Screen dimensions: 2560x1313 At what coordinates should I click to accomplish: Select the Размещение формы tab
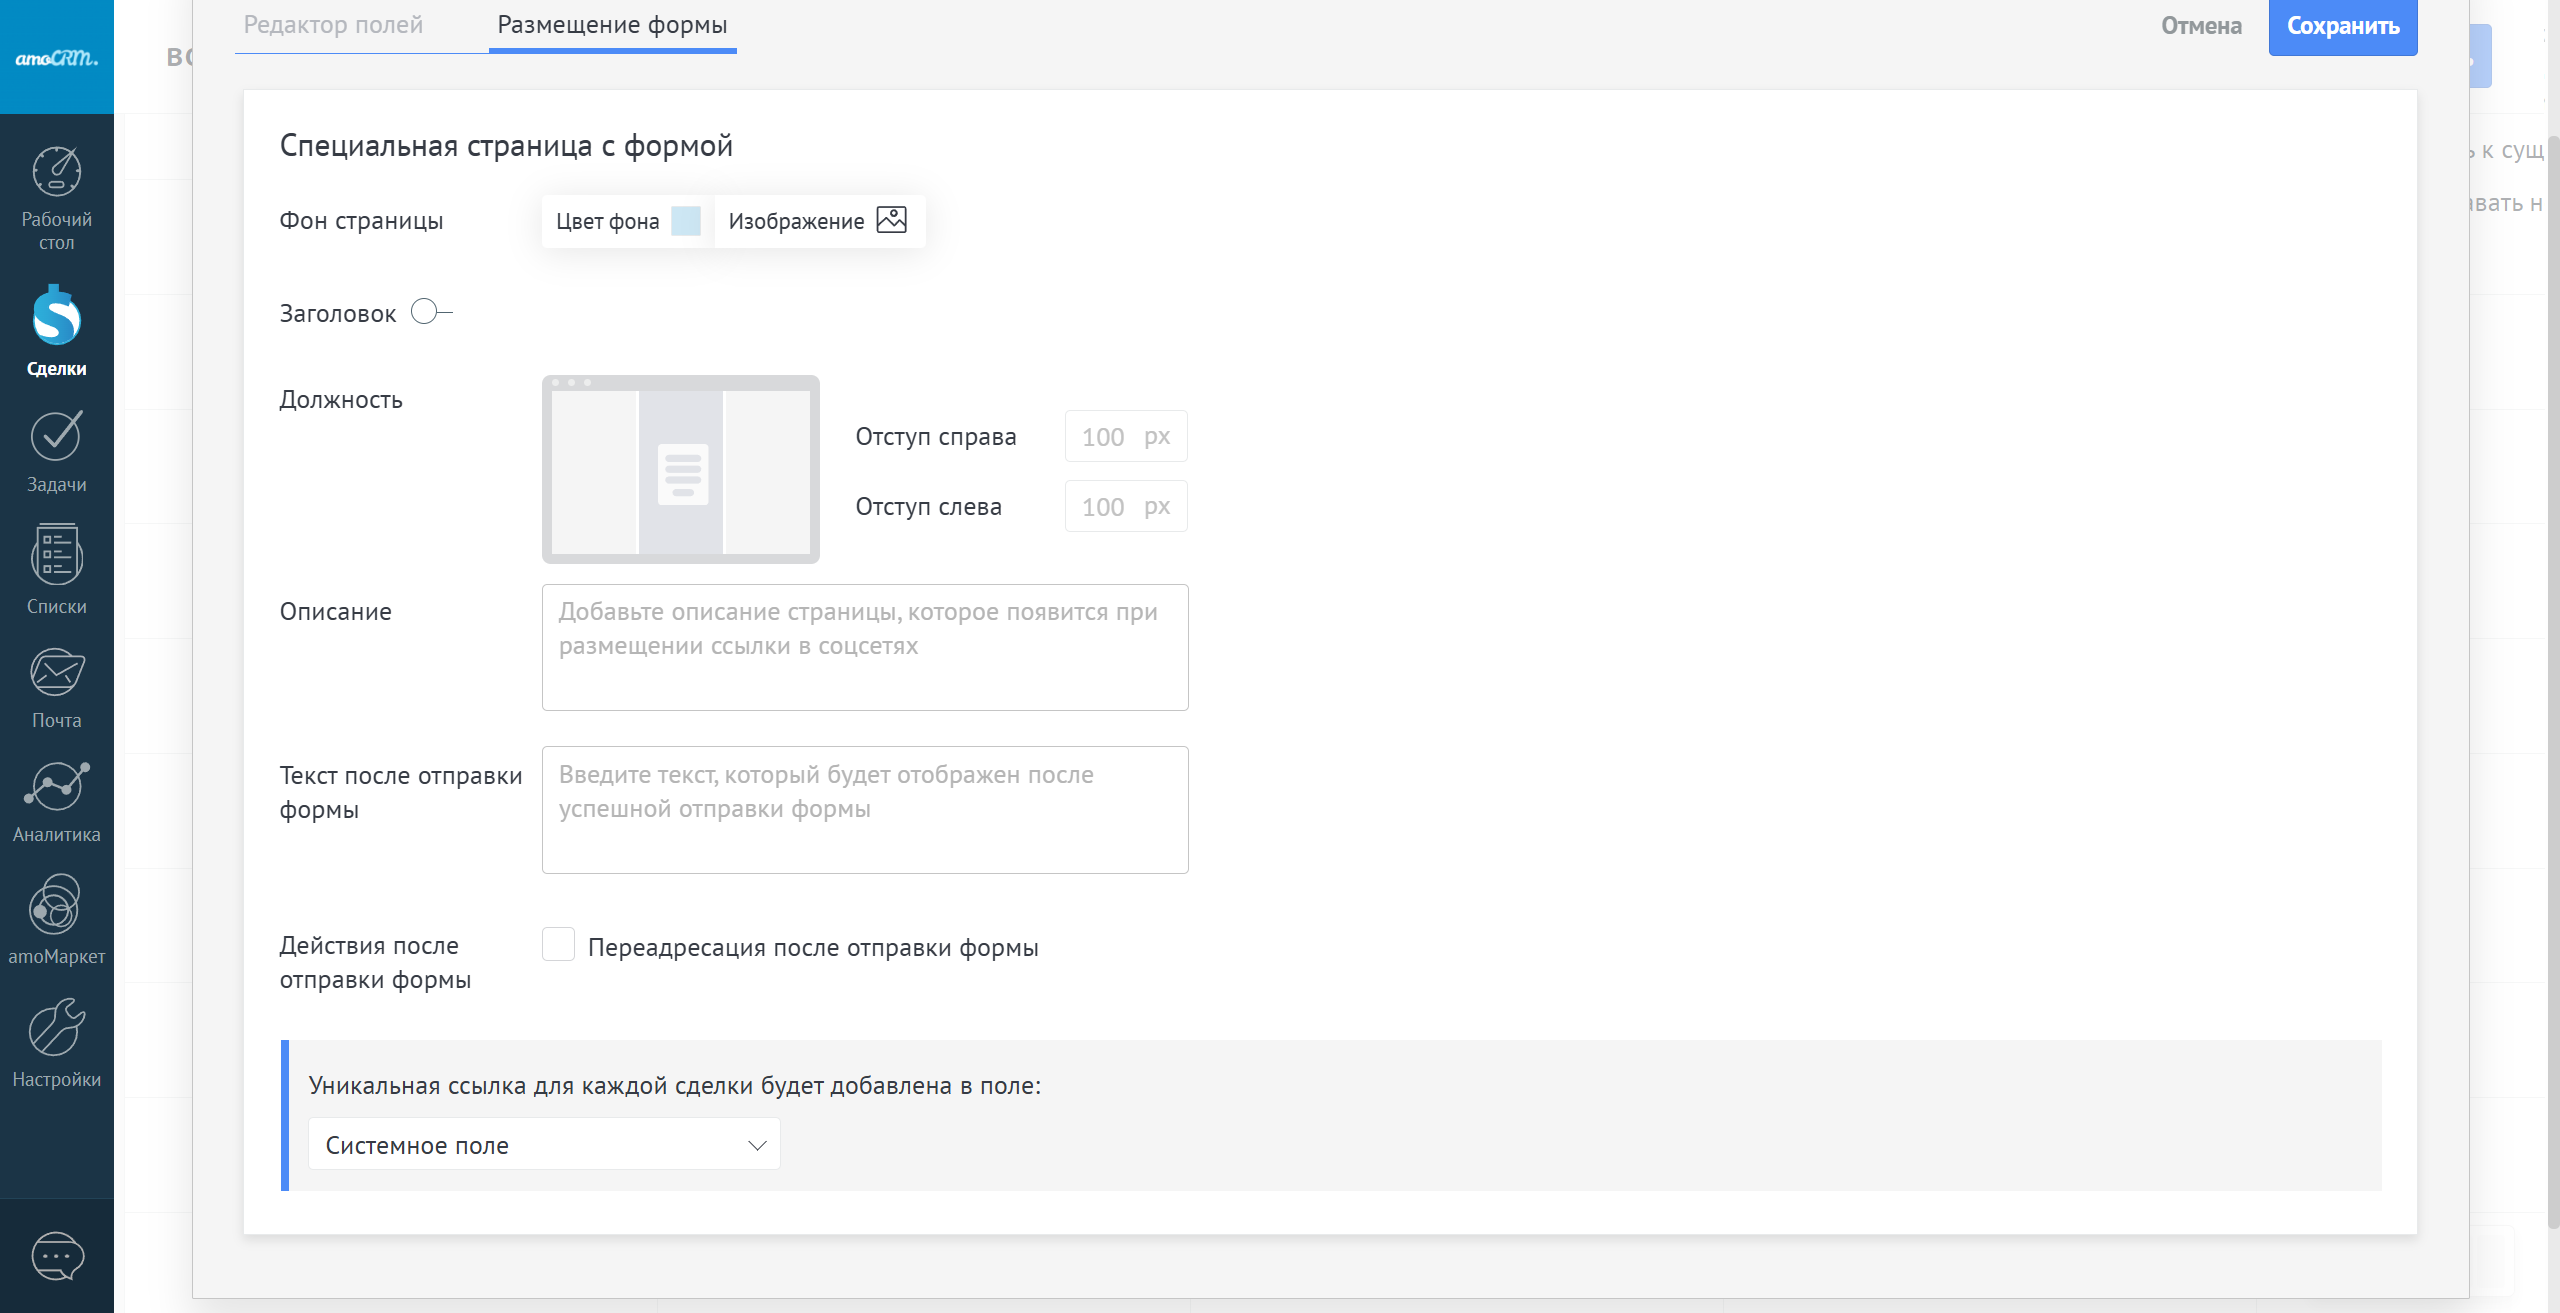612,25
